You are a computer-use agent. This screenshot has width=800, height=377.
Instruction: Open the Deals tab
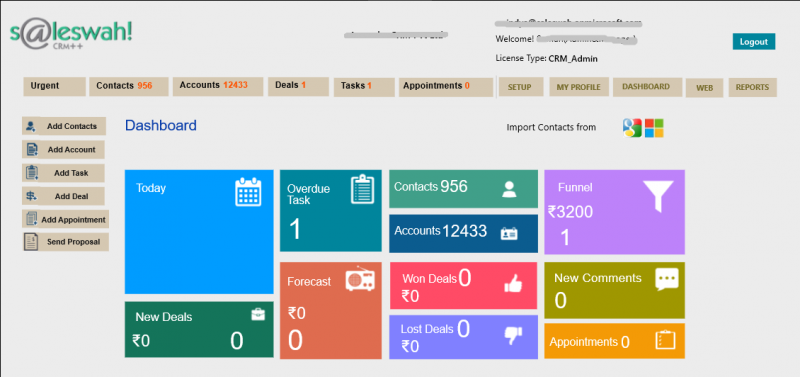[x=298, y=86]
